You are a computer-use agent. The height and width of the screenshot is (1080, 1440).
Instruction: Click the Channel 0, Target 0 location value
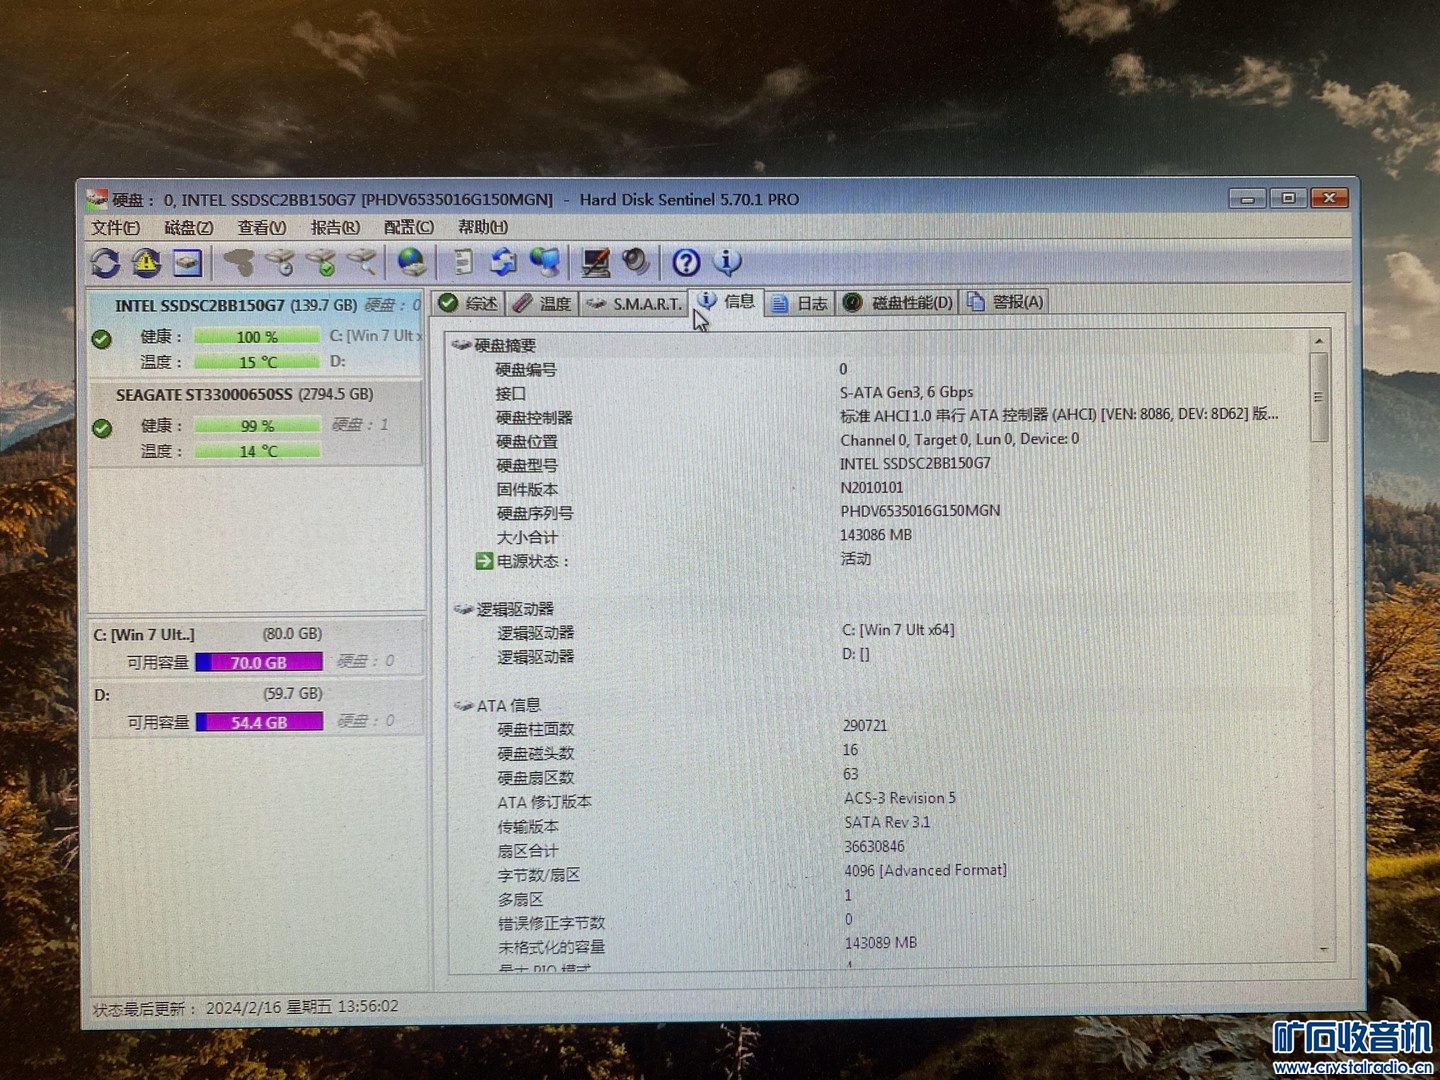click(959, 439)
